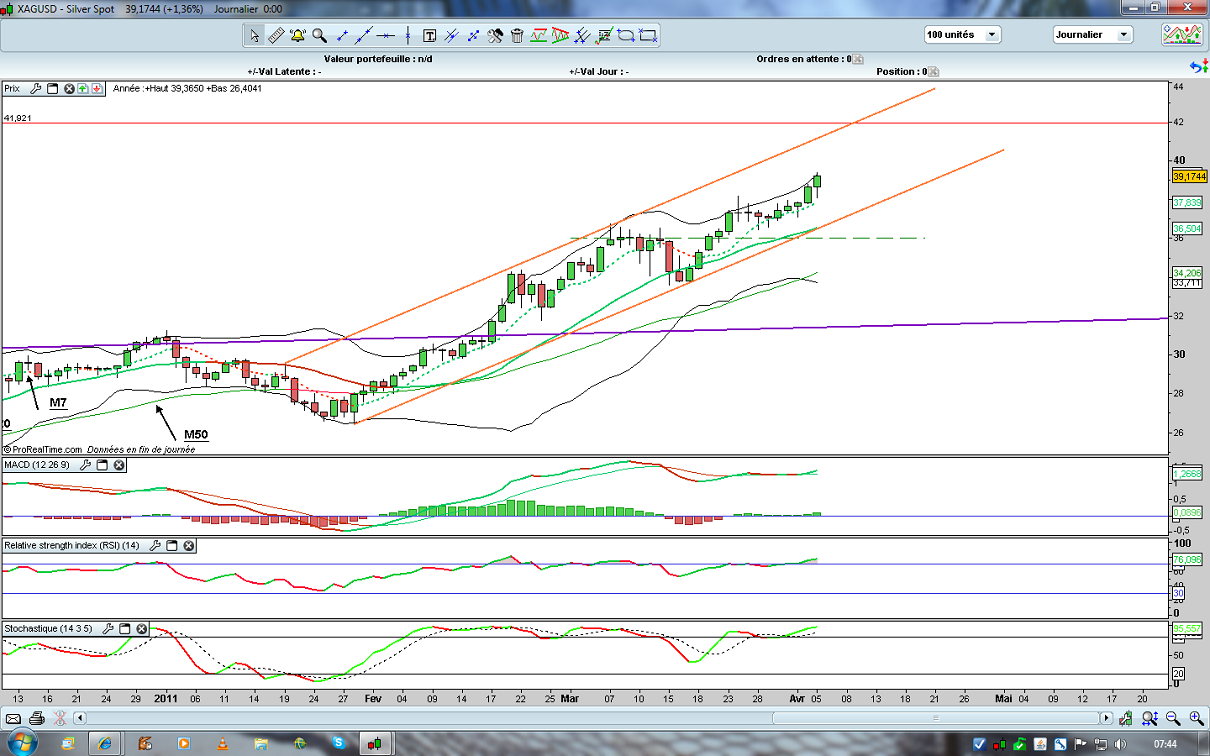The image size is (1210, 756).
Task: Select the horizontal line drawing tool
Action: [x=386, y=36]
